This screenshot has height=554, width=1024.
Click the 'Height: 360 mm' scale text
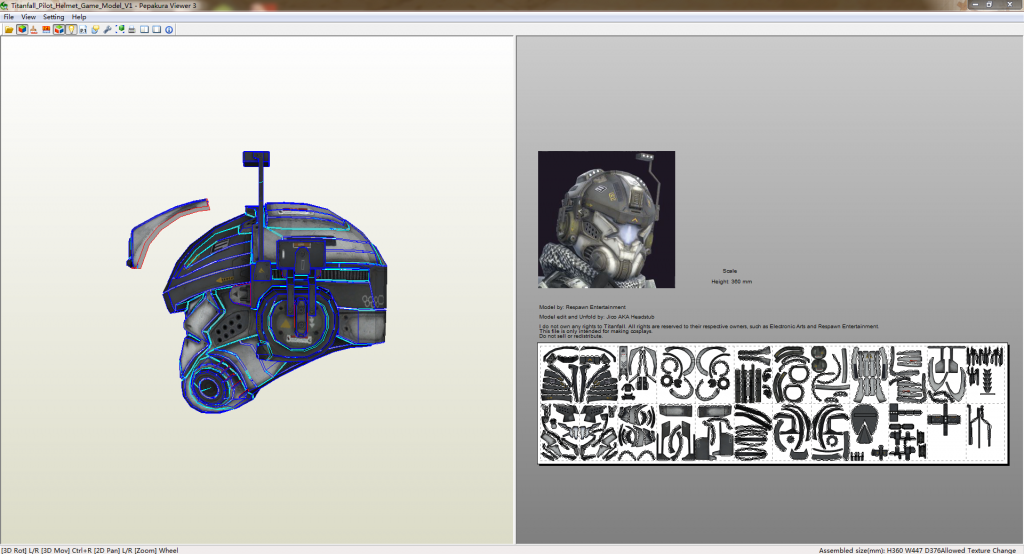[731, 282]
